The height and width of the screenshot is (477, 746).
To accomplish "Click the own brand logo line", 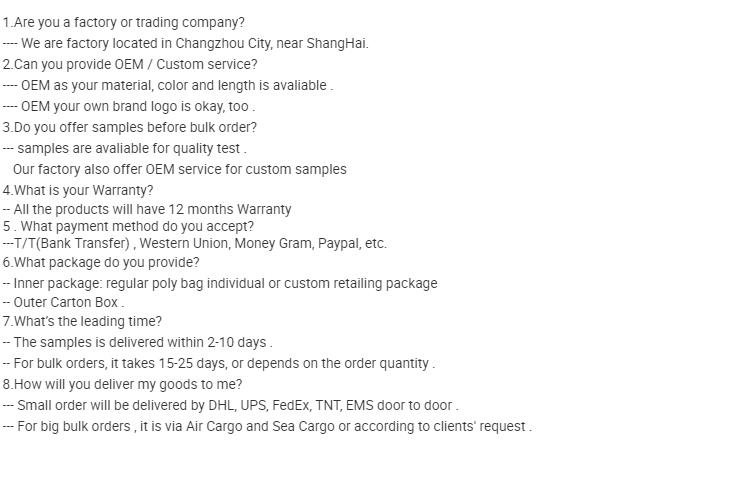I will click(129, 106).
